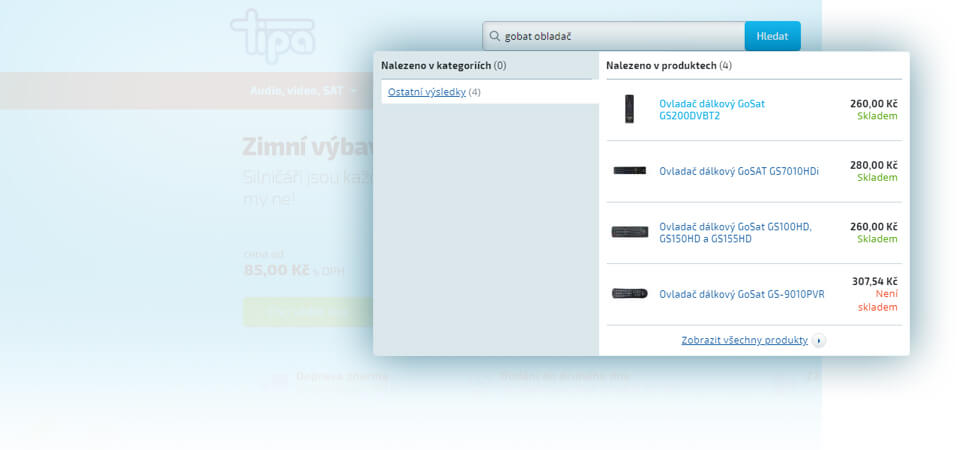Open 'Ovladač dálkový GoSat GS-9010PVR' product link
This screenshot has width=960, height=450.
741,294
